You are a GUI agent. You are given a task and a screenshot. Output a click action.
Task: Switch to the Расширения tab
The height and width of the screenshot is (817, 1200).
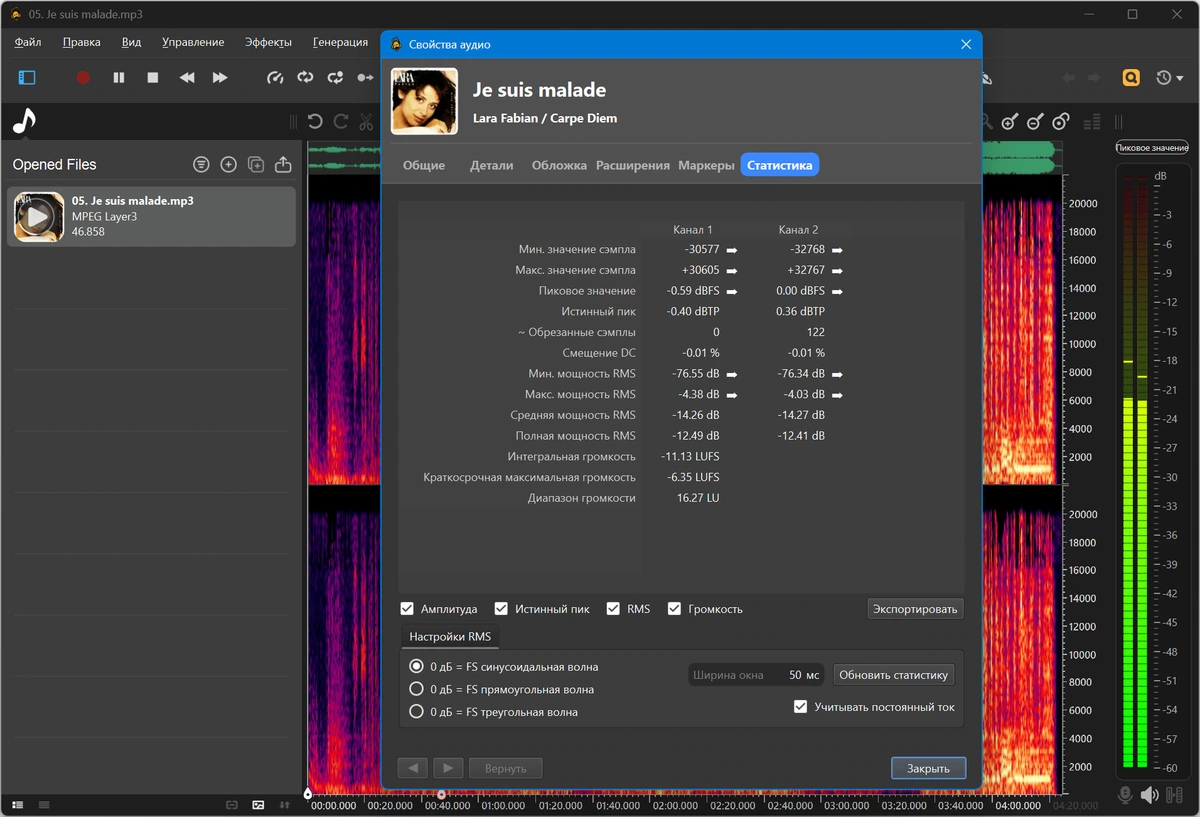tap(633, 165)
